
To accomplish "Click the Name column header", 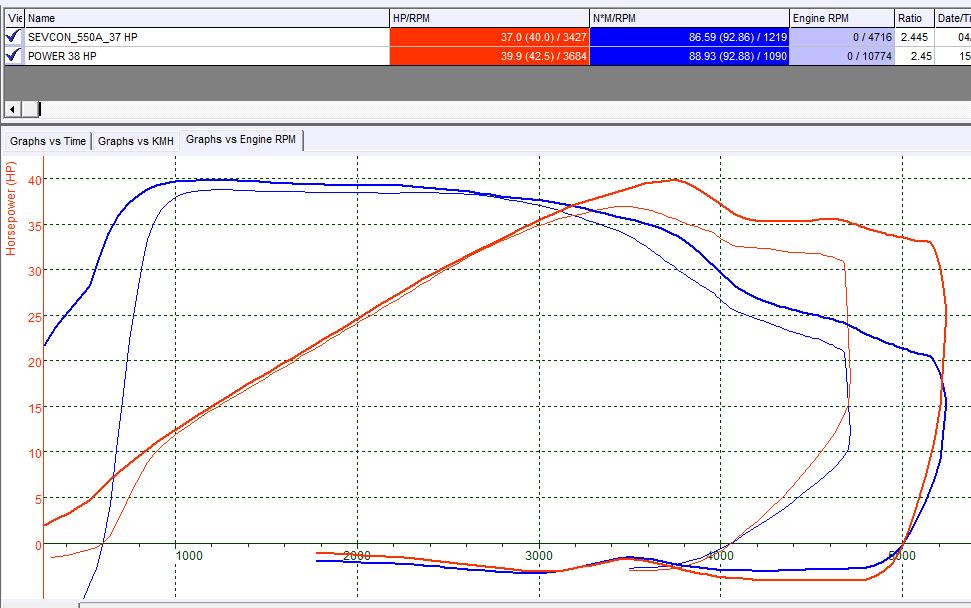I will pos(205,18).
